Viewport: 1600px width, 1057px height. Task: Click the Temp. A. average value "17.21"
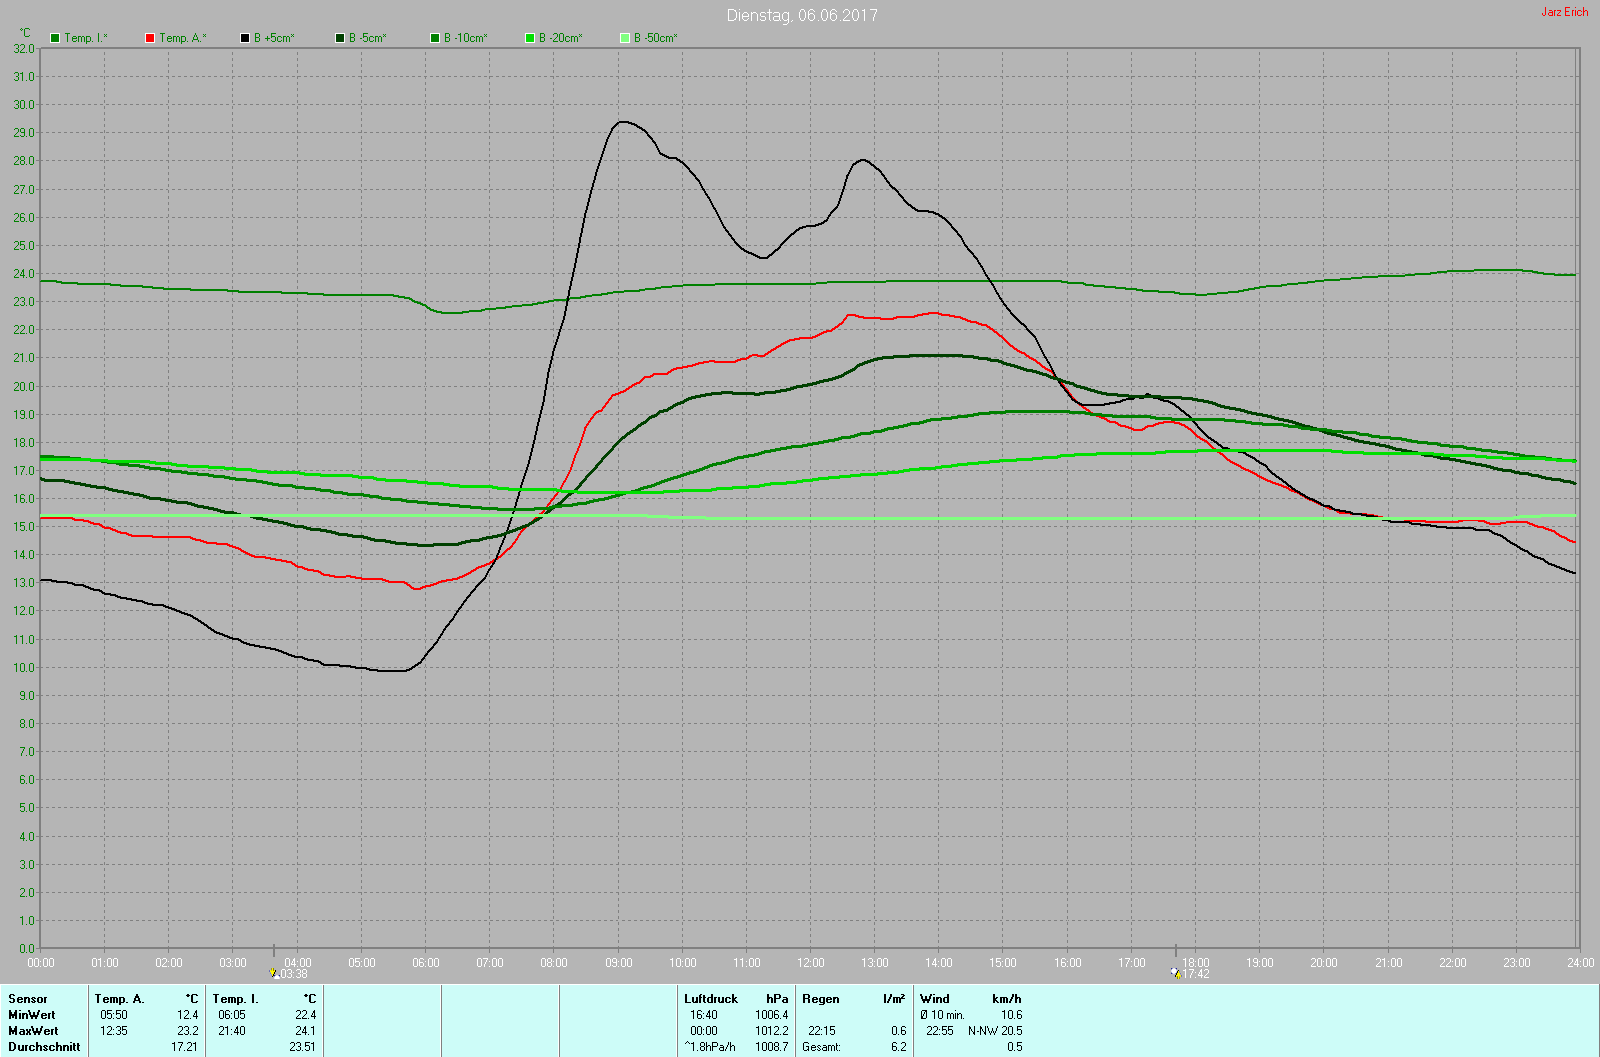(x=185, y=1047)
